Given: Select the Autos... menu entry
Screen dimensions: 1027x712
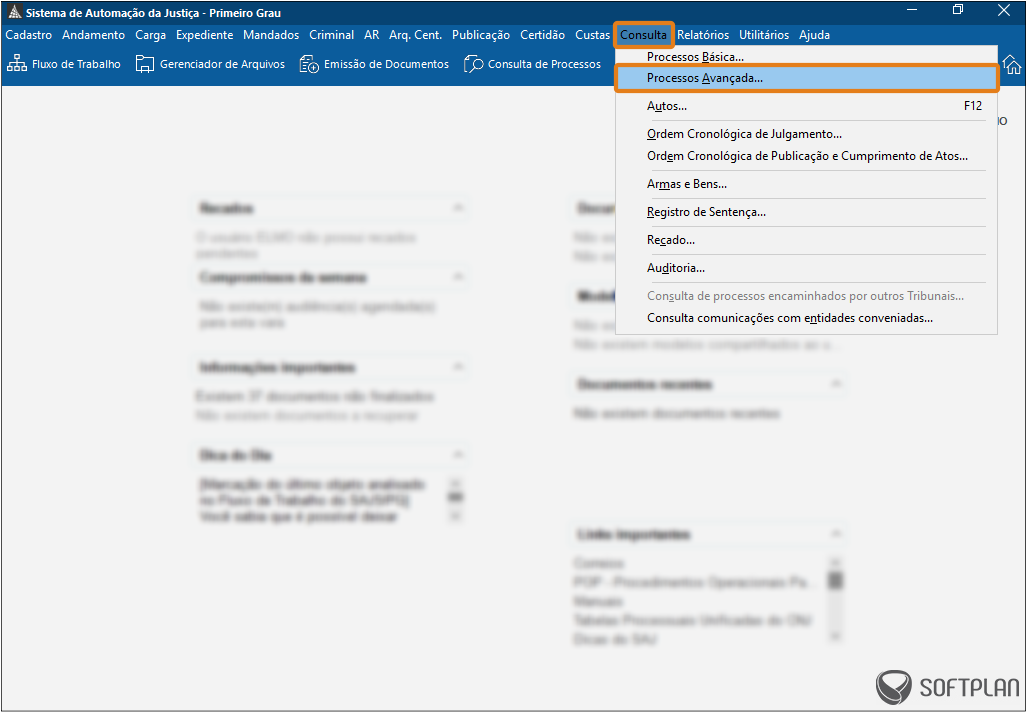Looking at the screenshot, I should (x=806, y=106).
